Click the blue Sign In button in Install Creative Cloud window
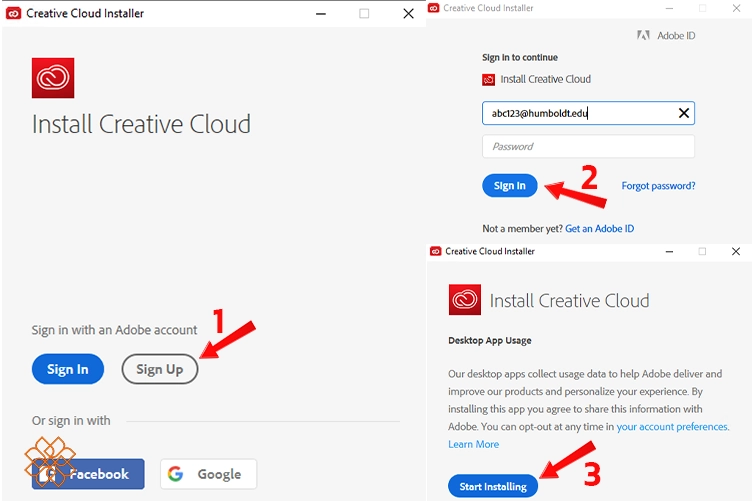Viewport: 752px width, 501px height. tap(68, 369)
